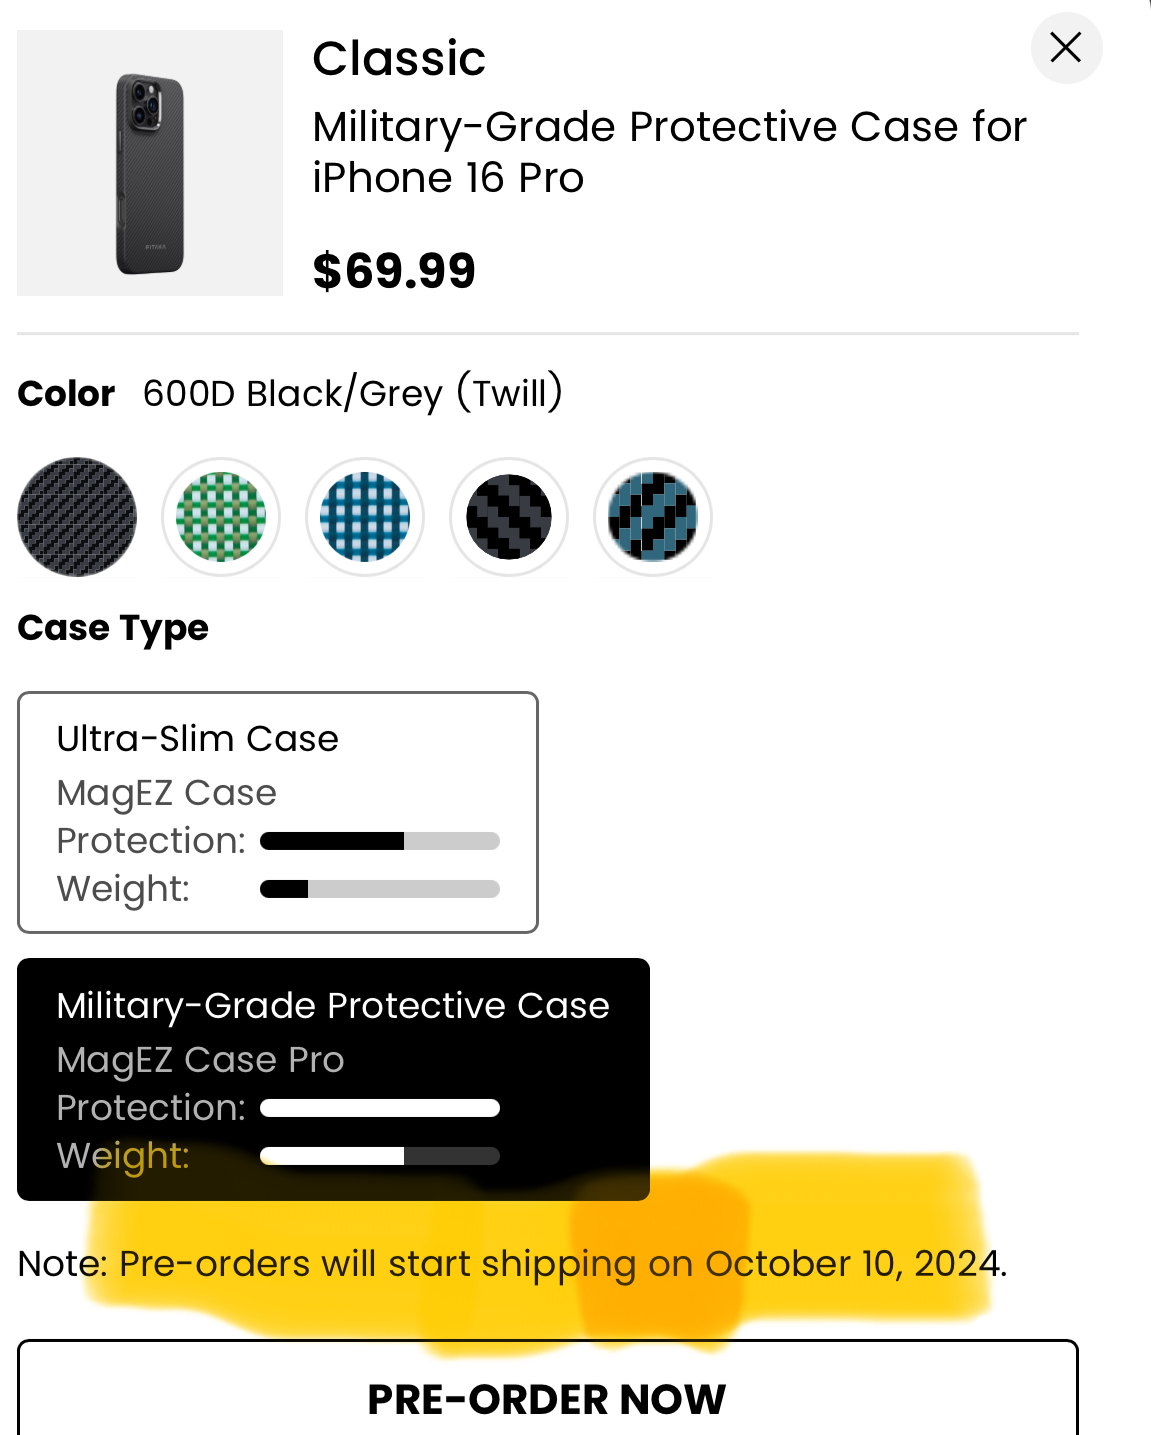Pick the blue and white checkered swatch

[365, 517]
